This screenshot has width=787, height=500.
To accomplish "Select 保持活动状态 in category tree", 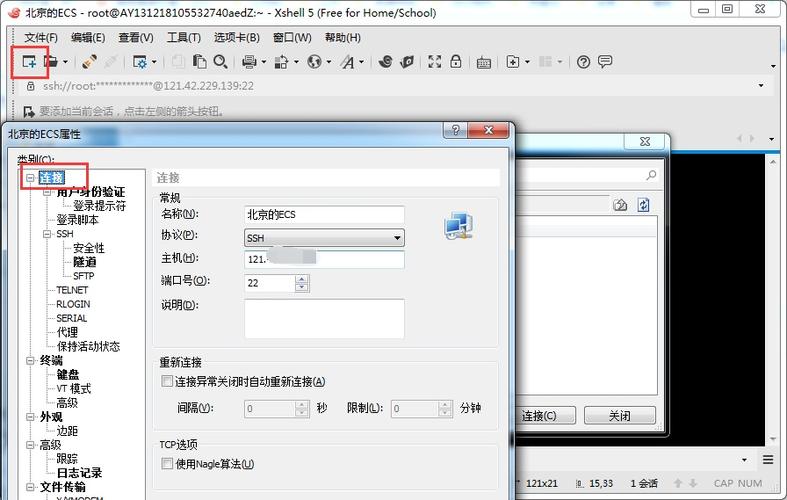I will [88, 346].
